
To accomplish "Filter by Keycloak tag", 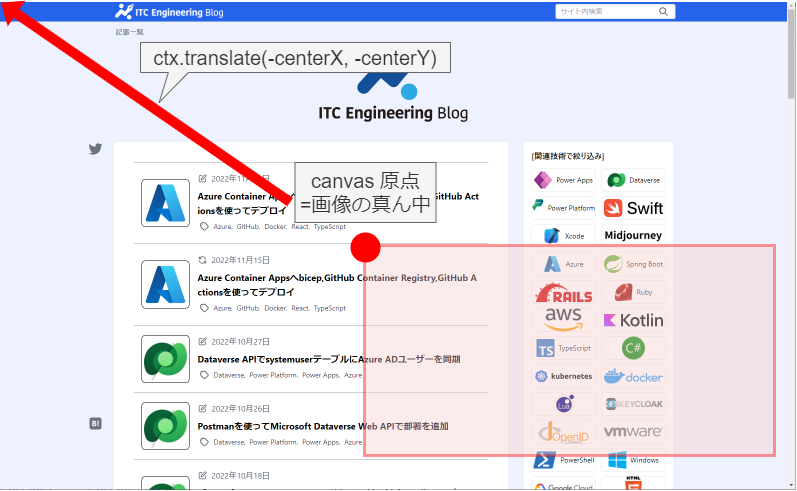I will [x=633, y=404].
